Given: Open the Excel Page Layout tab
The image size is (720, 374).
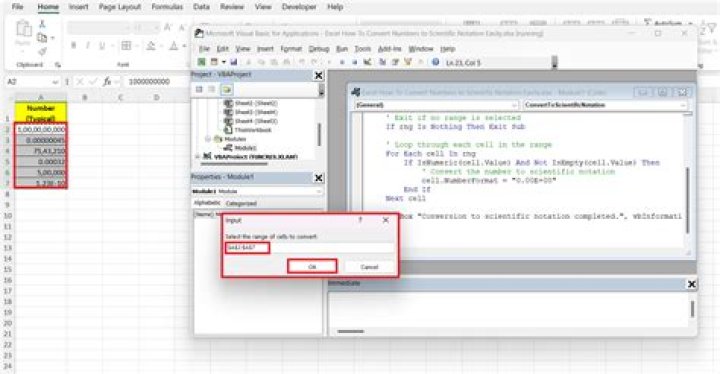Looking at the screenshot, I should (x=120, y=7).
